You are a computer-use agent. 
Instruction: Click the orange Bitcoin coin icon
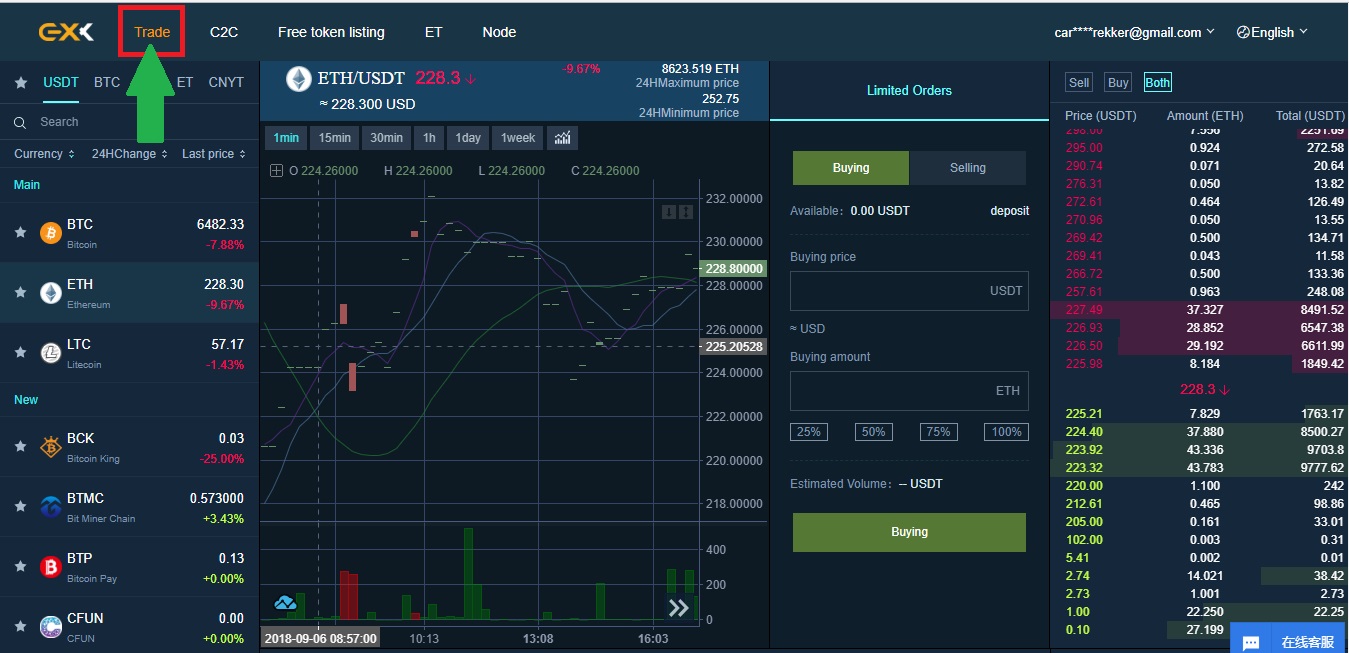(50, 233)
